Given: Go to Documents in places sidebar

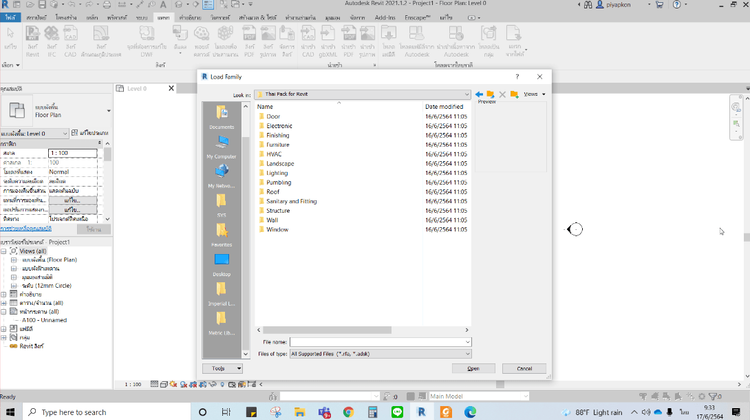Looking at the screenshot, I should click(221, 117).
